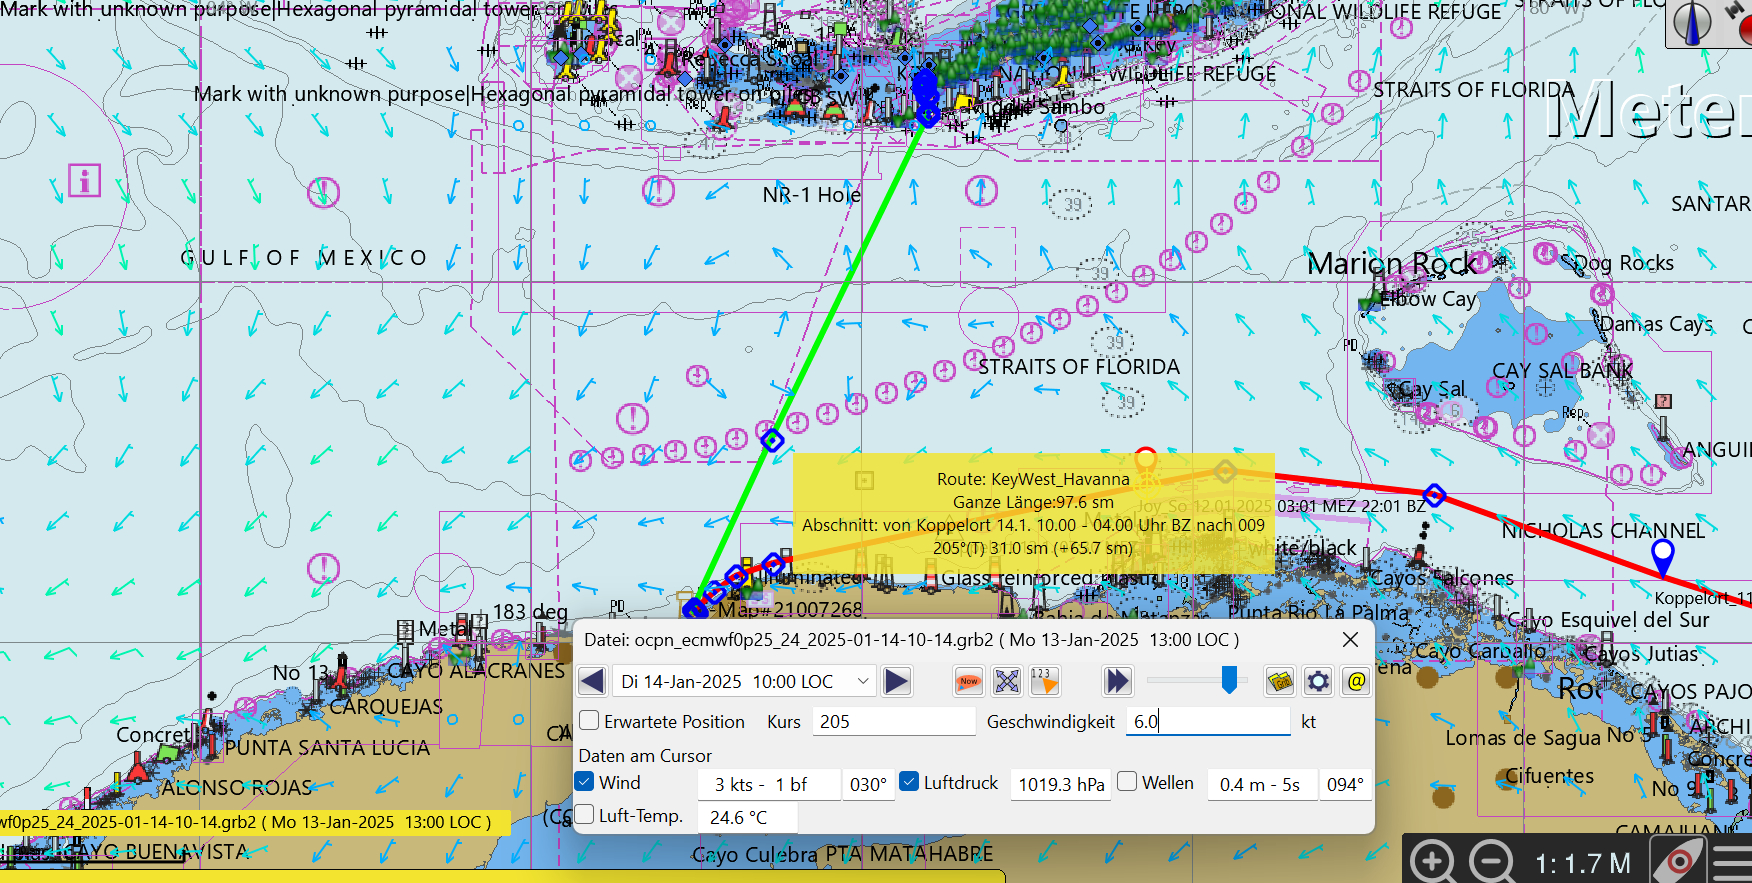Click air temperature value 24.6 °C

[x=747, y=817]
